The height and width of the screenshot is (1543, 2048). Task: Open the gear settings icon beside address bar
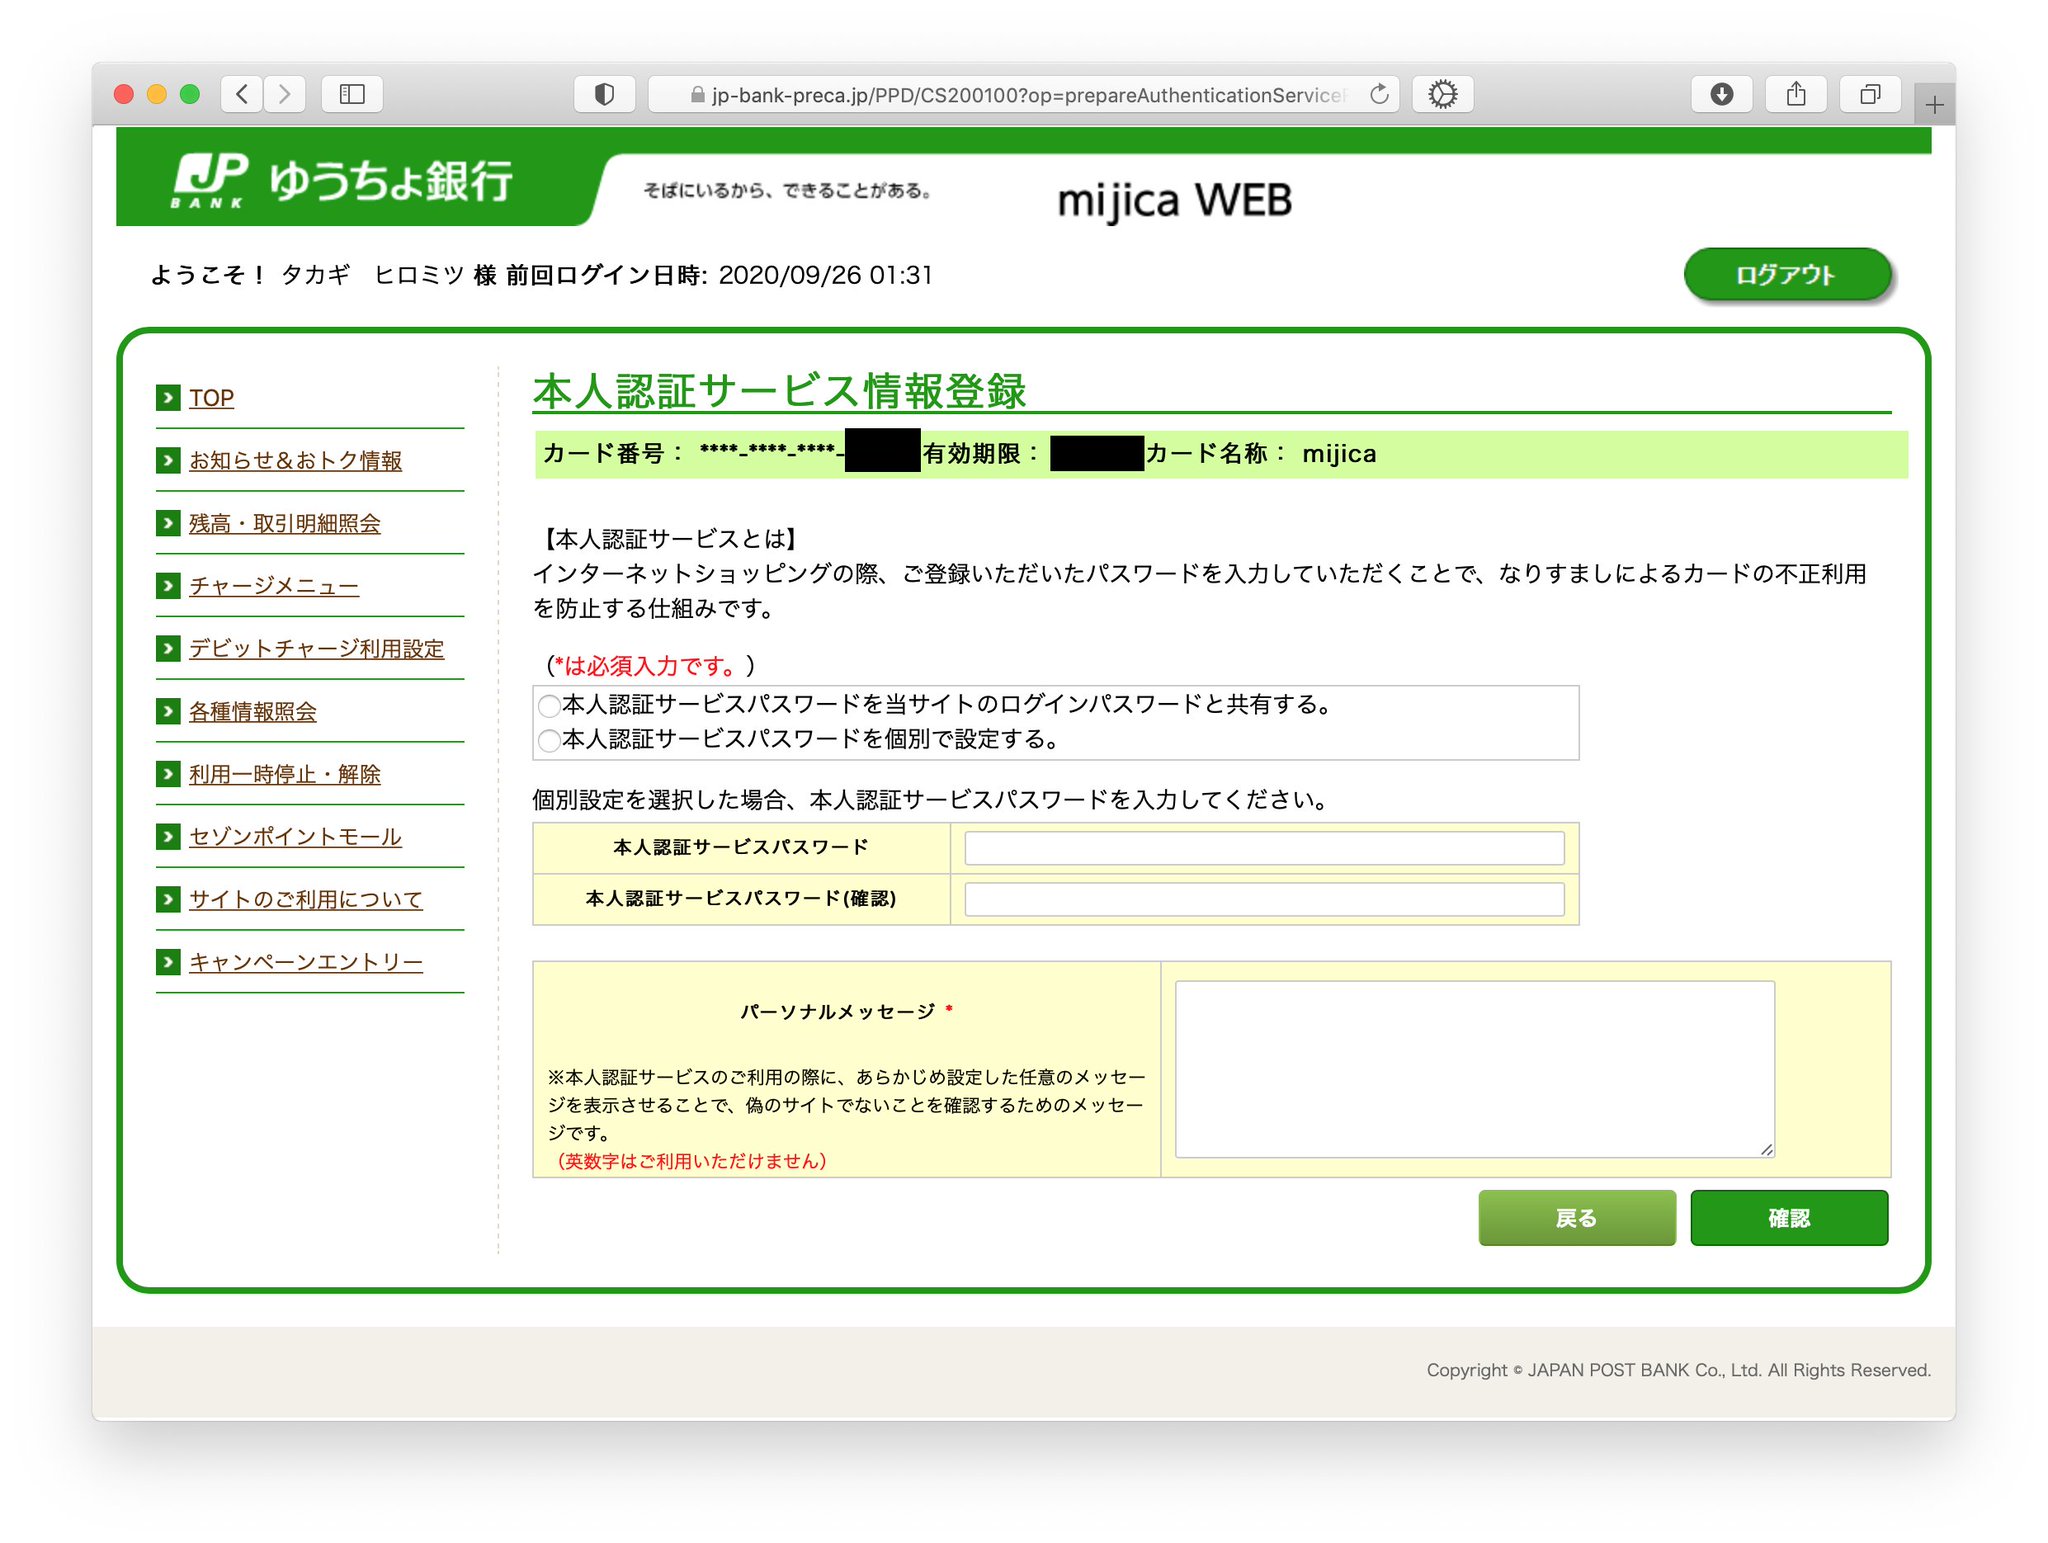pos(1443,93)
